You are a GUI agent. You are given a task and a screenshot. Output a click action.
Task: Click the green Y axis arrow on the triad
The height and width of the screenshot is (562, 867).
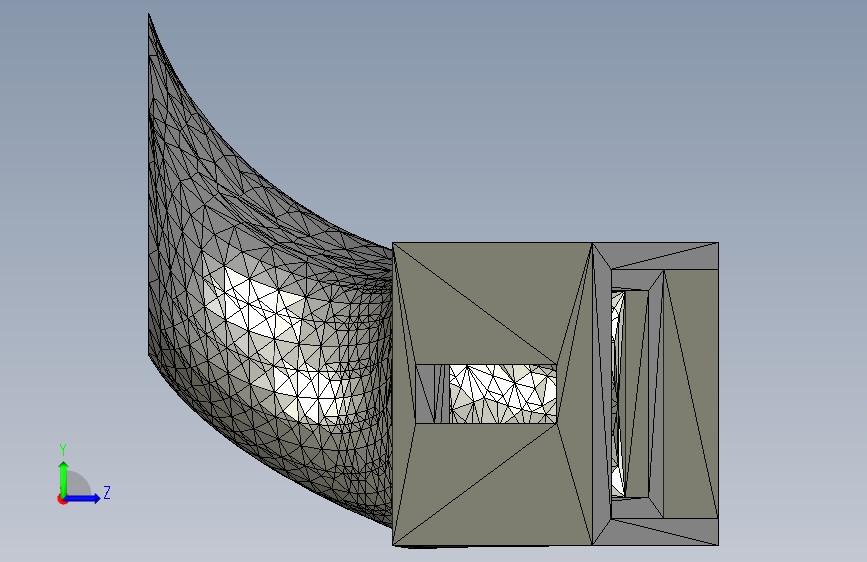click(64, 478)
